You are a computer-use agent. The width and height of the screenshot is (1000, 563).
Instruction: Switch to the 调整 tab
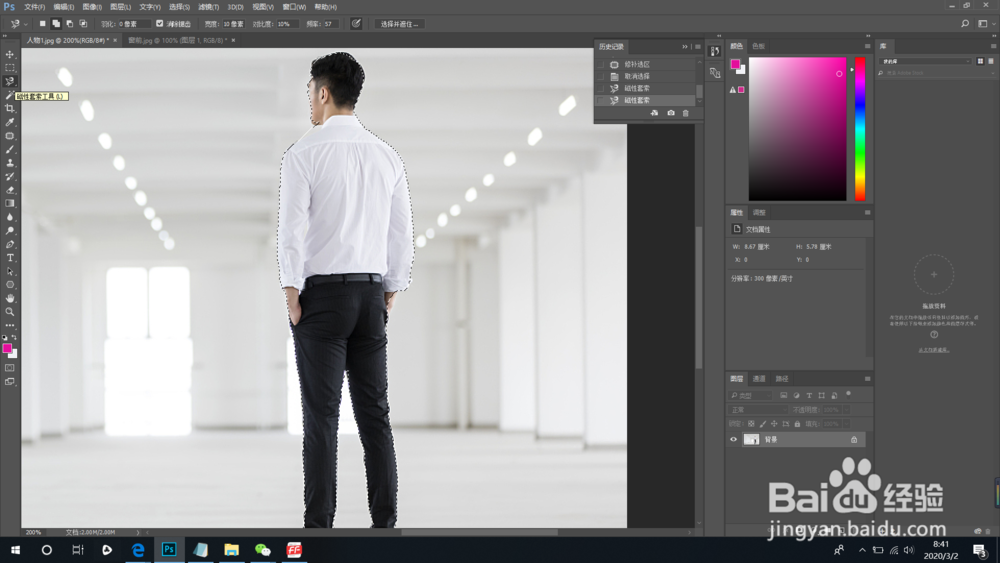pos(759,212)
